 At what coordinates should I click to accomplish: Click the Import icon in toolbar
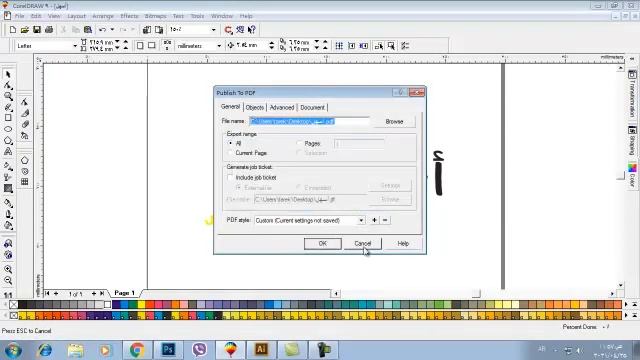point(147,29)
